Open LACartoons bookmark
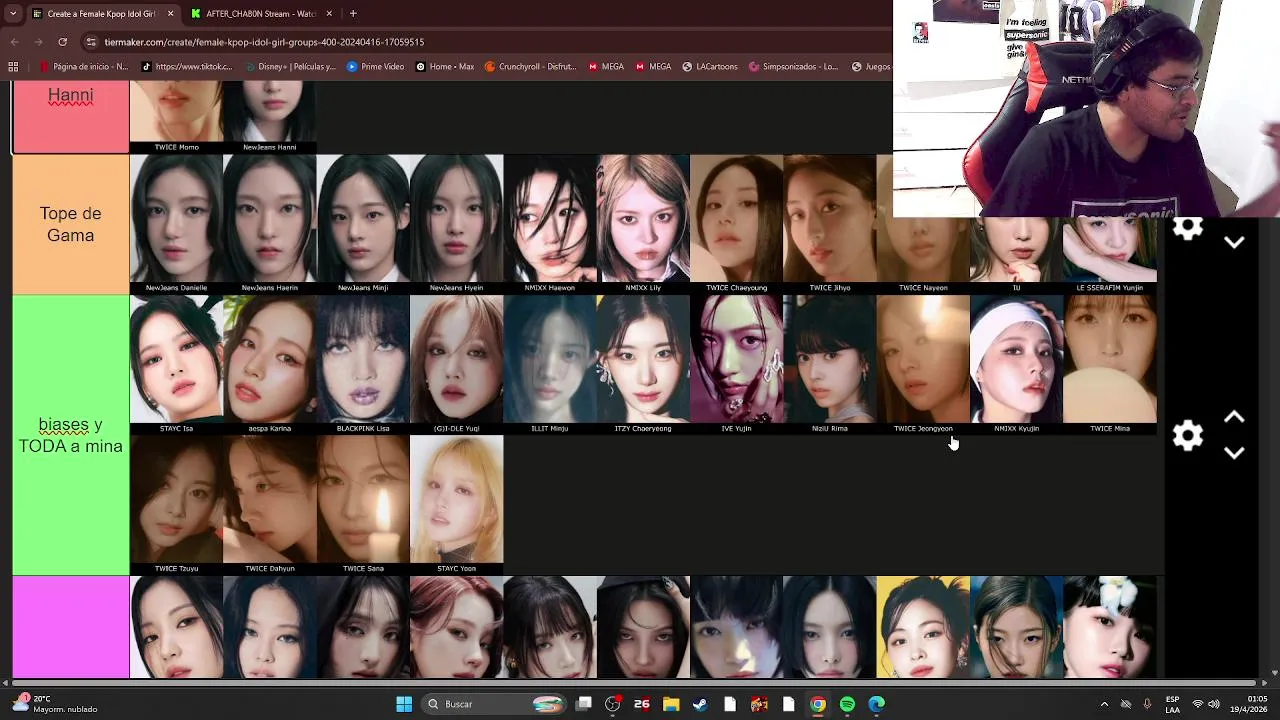The width and height of the screenshot is (1280, 720). pos(710,67)
